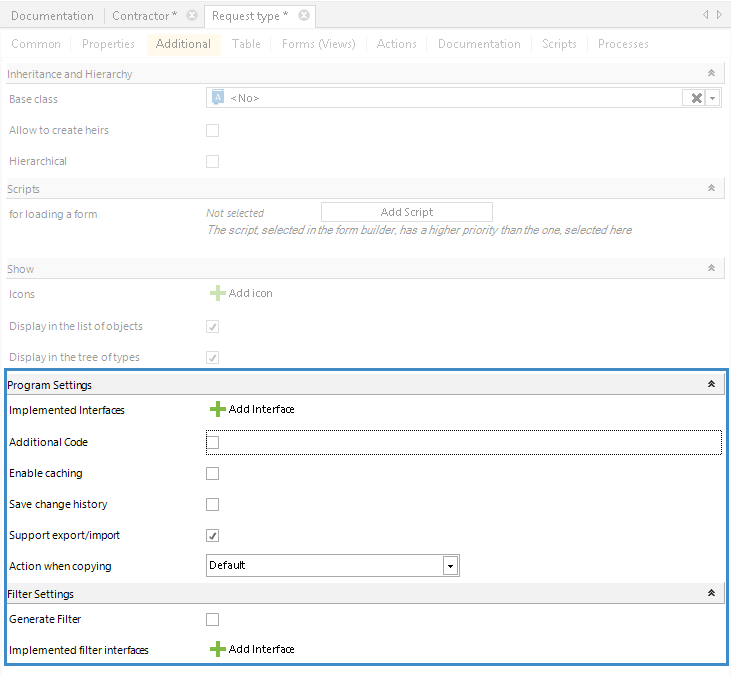Enable the caching checkbox
The width and height of the screenshot is (731, 676).
212,473
